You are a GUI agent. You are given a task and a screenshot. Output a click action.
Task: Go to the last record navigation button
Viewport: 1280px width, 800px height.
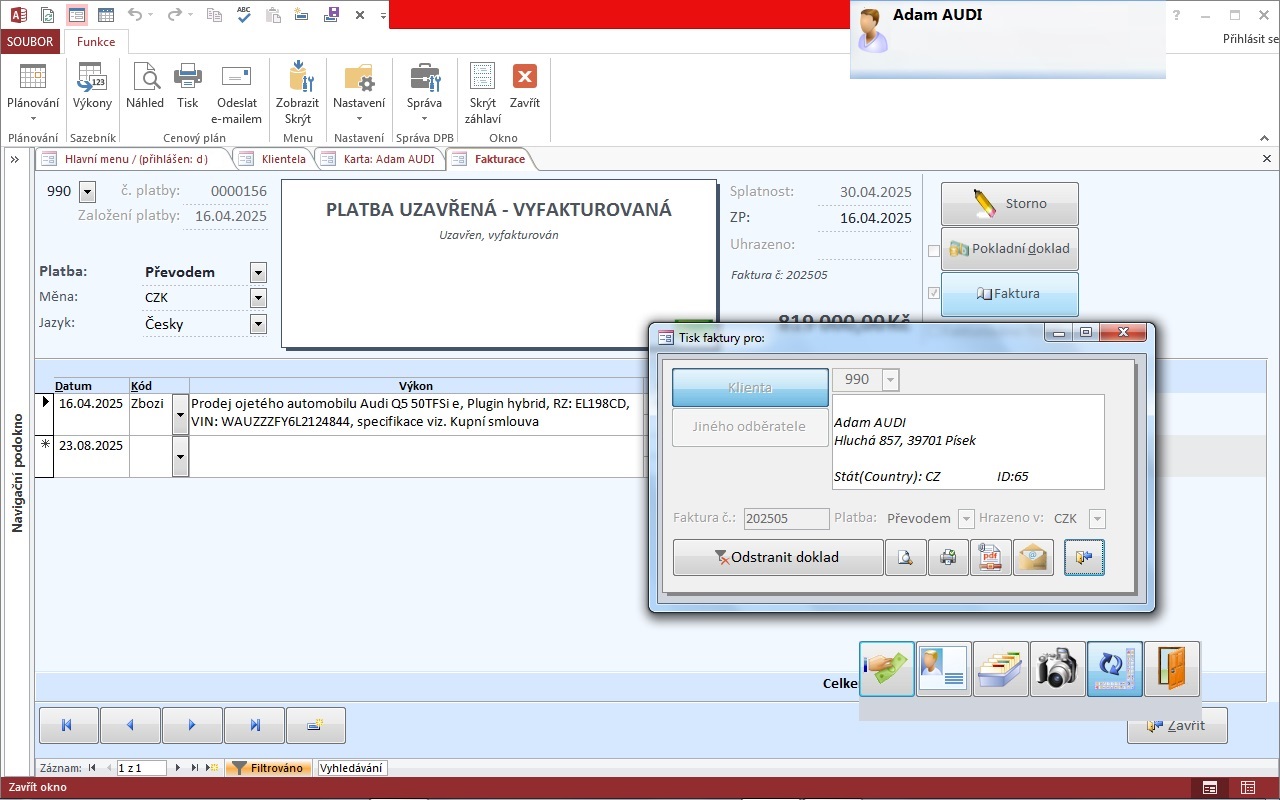pos(254,726)
